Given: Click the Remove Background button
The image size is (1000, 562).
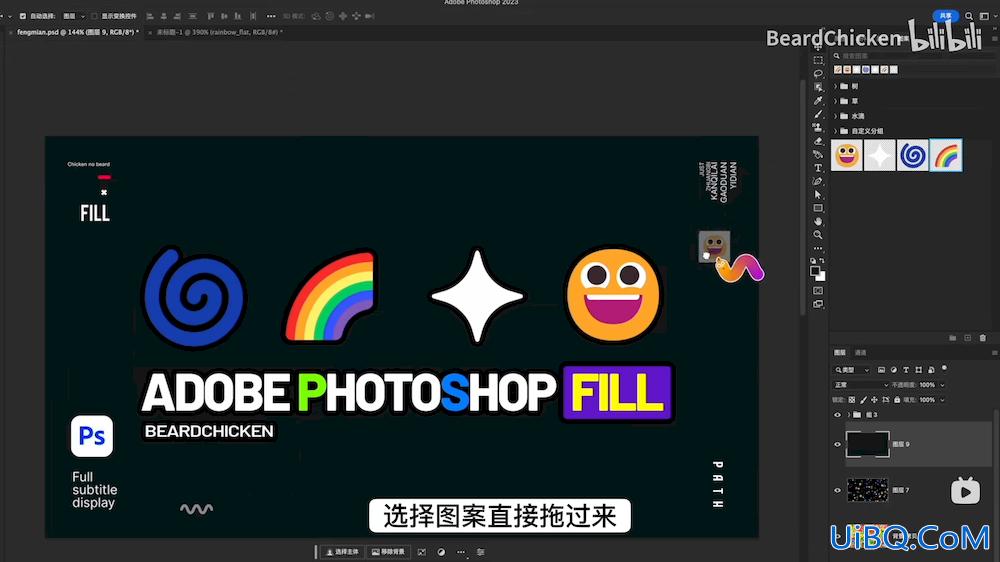Looking at the screenshot, I should coord(388,552).
